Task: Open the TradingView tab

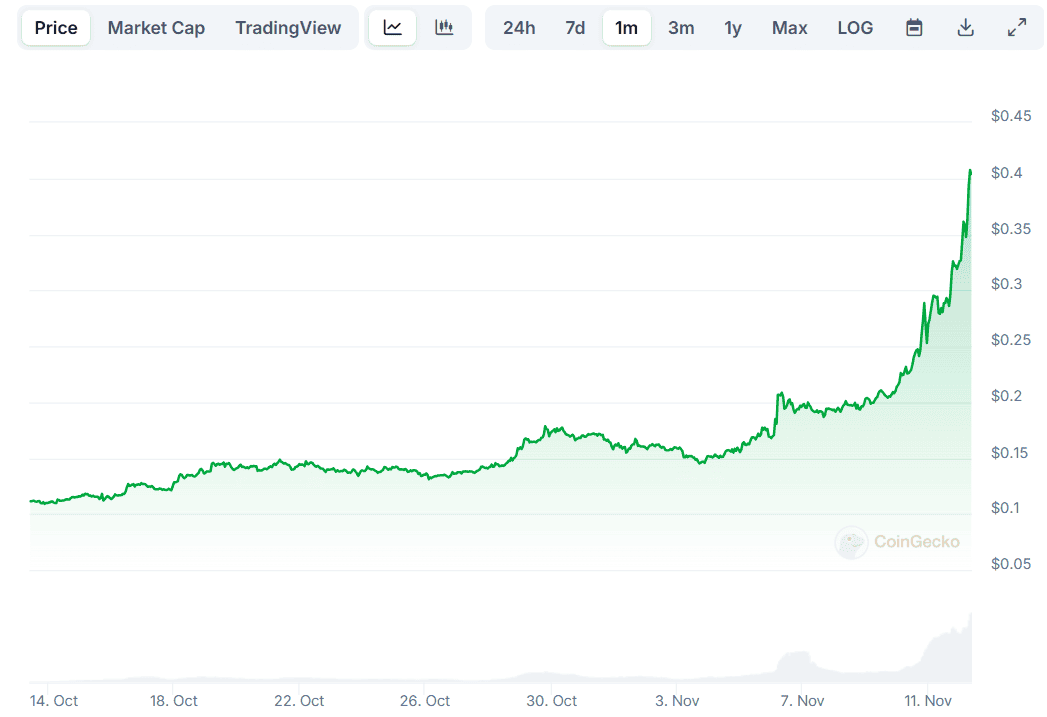Action: click(288, 28)
